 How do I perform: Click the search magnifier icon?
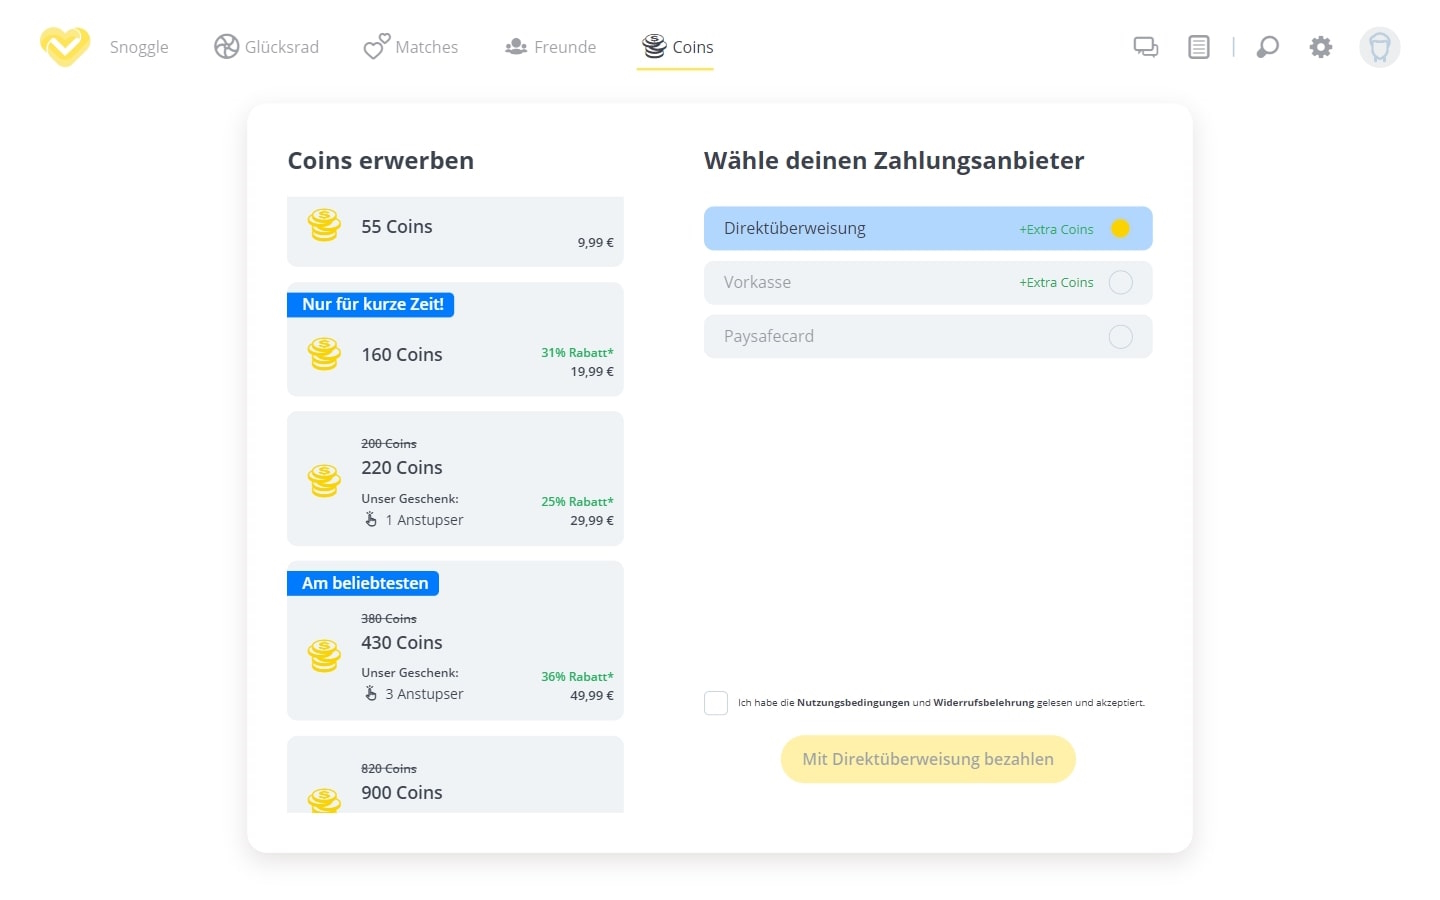1267,47
